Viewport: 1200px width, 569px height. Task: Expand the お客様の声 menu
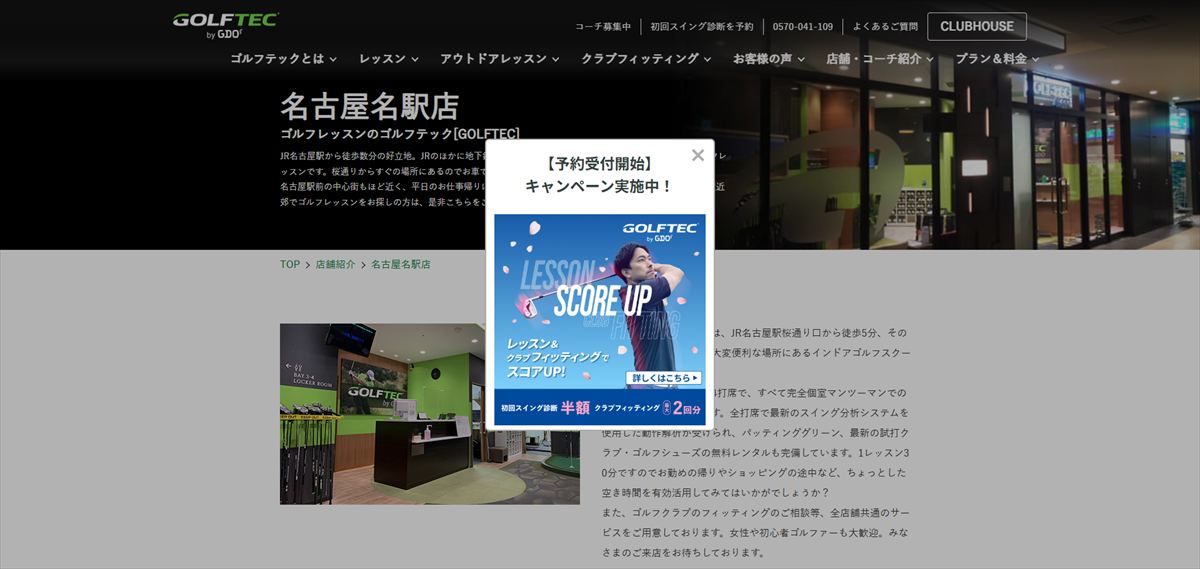(769, 59)
